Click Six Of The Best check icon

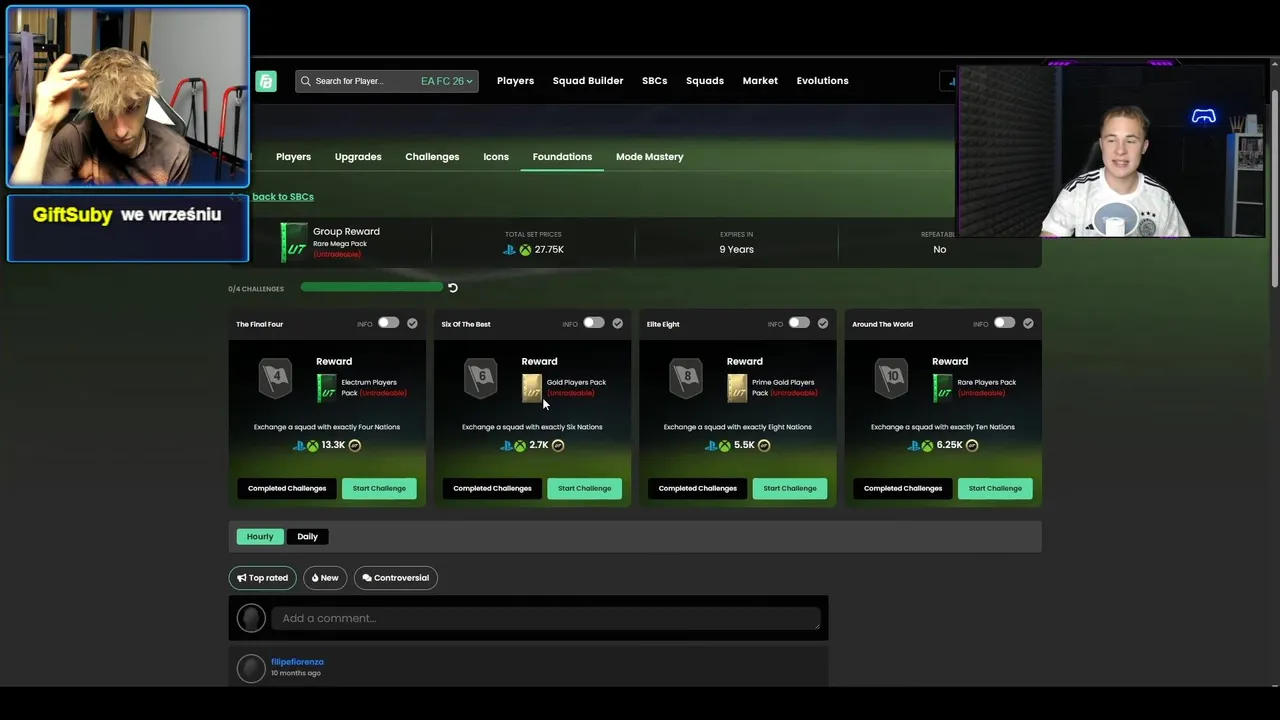(x=617, y=323)
